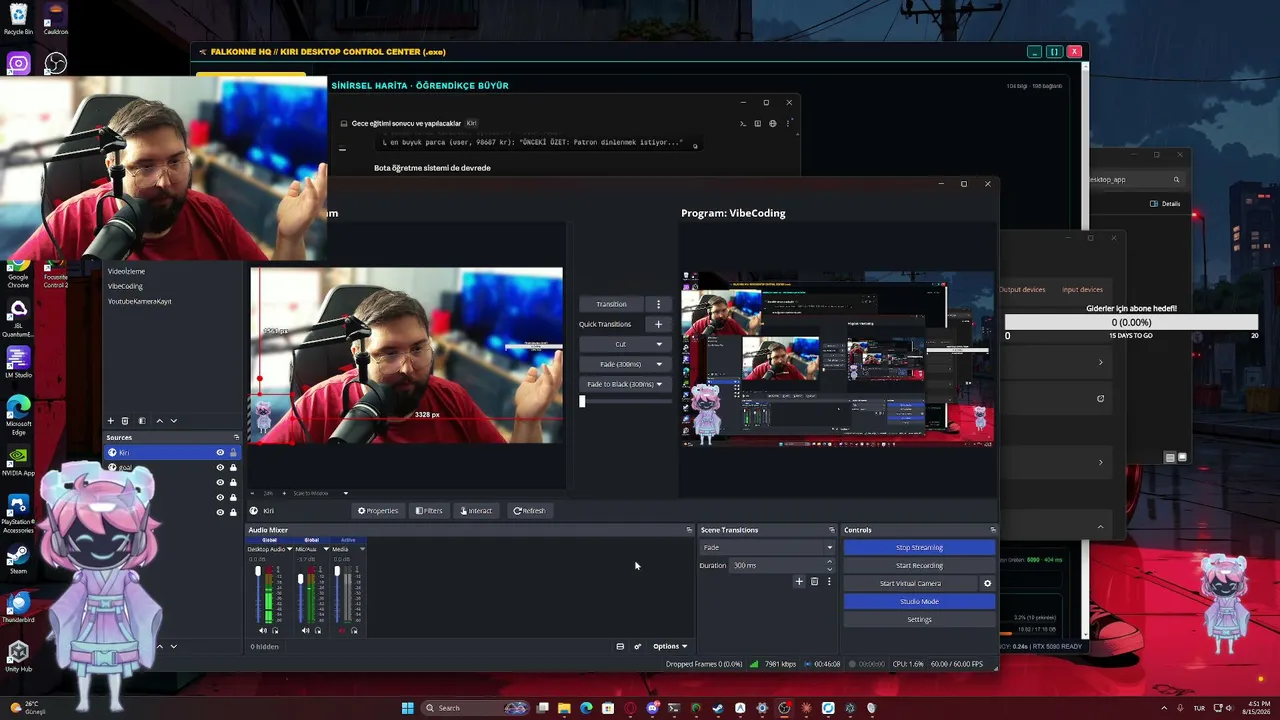Mute Mic/Aux with the speaker icon
Screen dimensions: 1280x720
click(306, 630)
